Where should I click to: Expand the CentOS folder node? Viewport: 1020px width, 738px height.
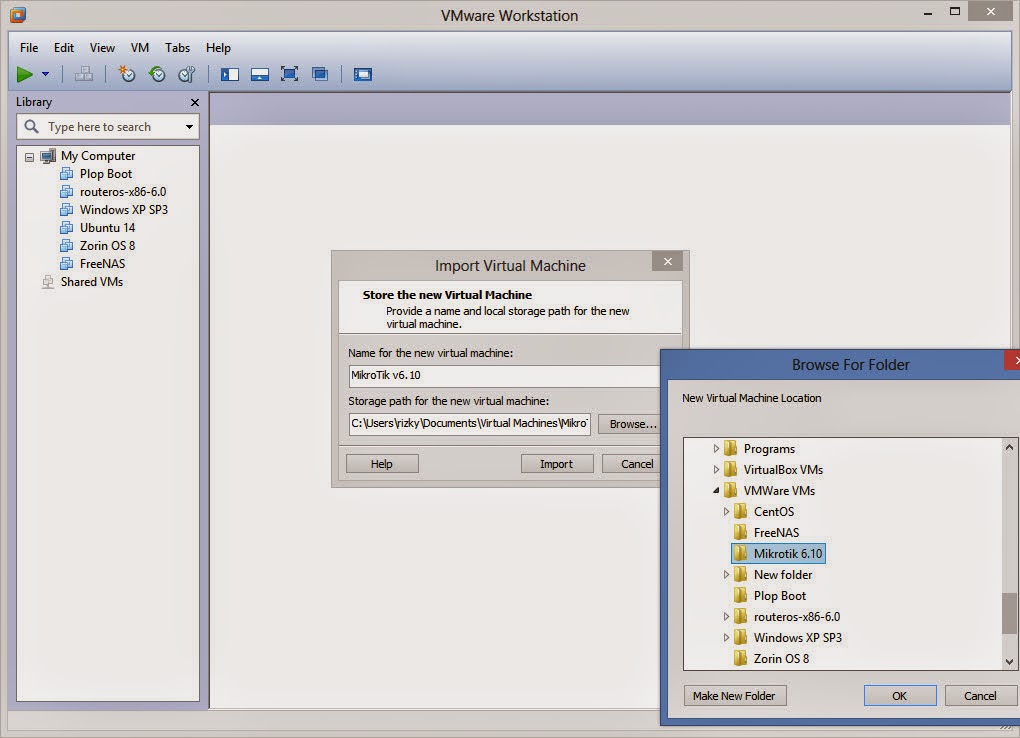pyautogui.click(x=727, y=512)
